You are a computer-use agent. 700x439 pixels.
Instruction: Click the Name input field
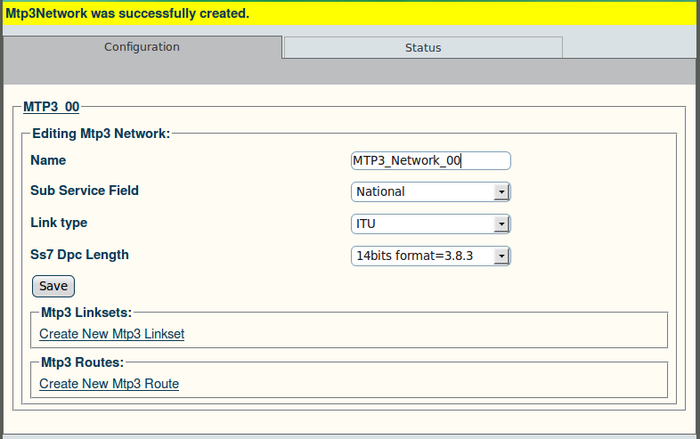pyautogui.click(x=430, y=160)
